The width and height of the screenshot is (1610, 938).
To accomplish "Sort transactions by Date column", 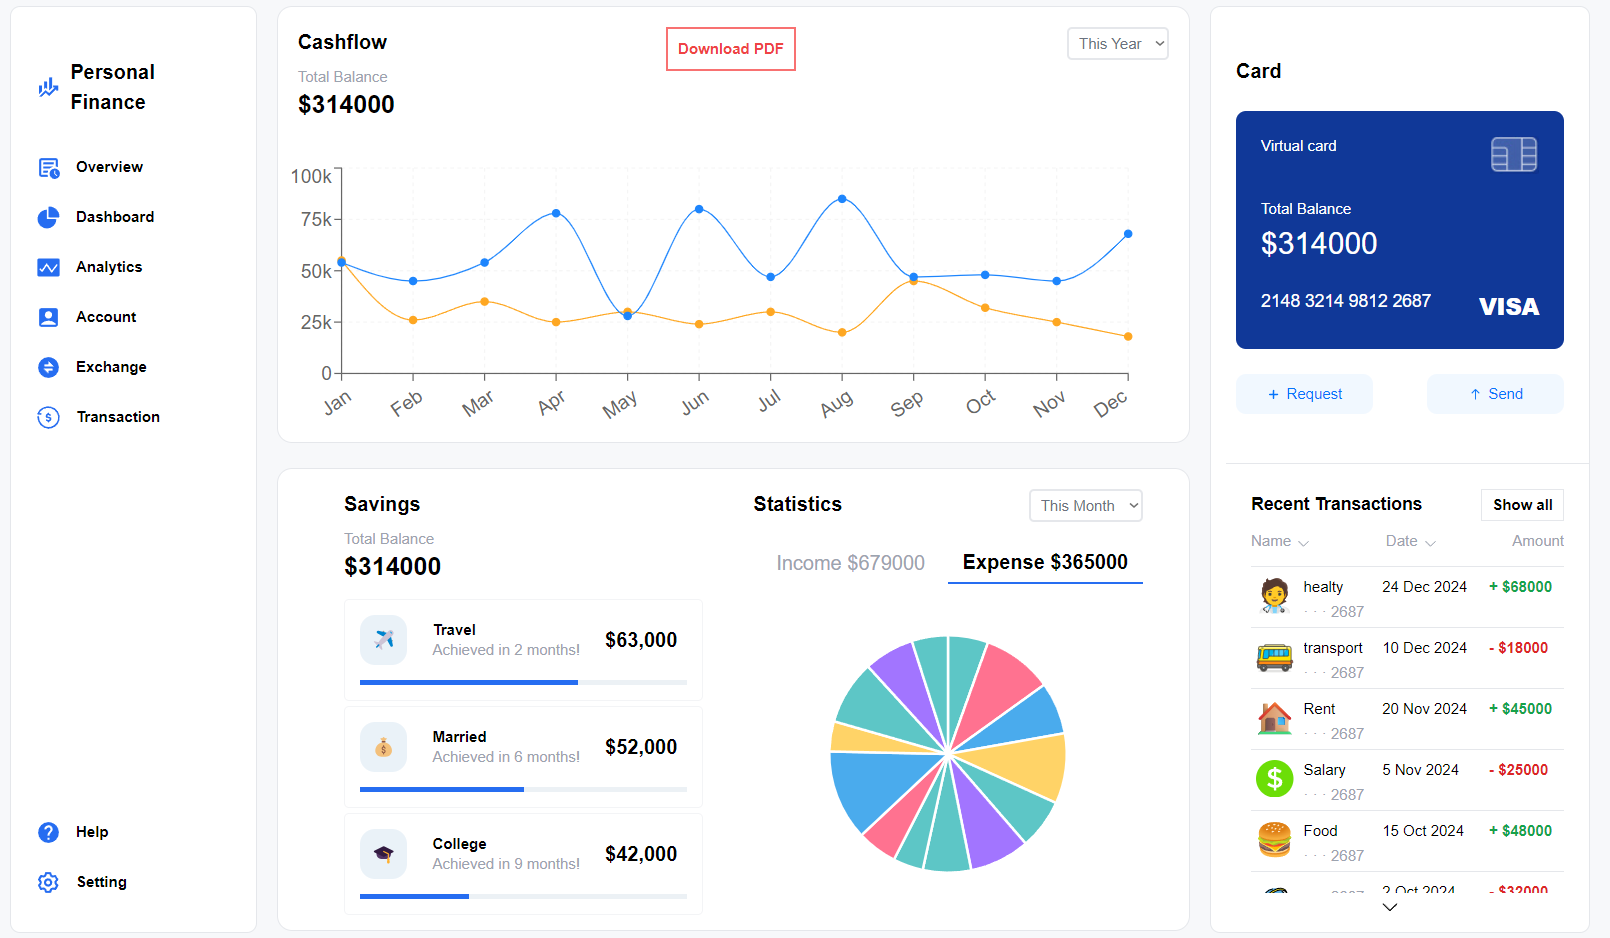I will click(1410, 541).
